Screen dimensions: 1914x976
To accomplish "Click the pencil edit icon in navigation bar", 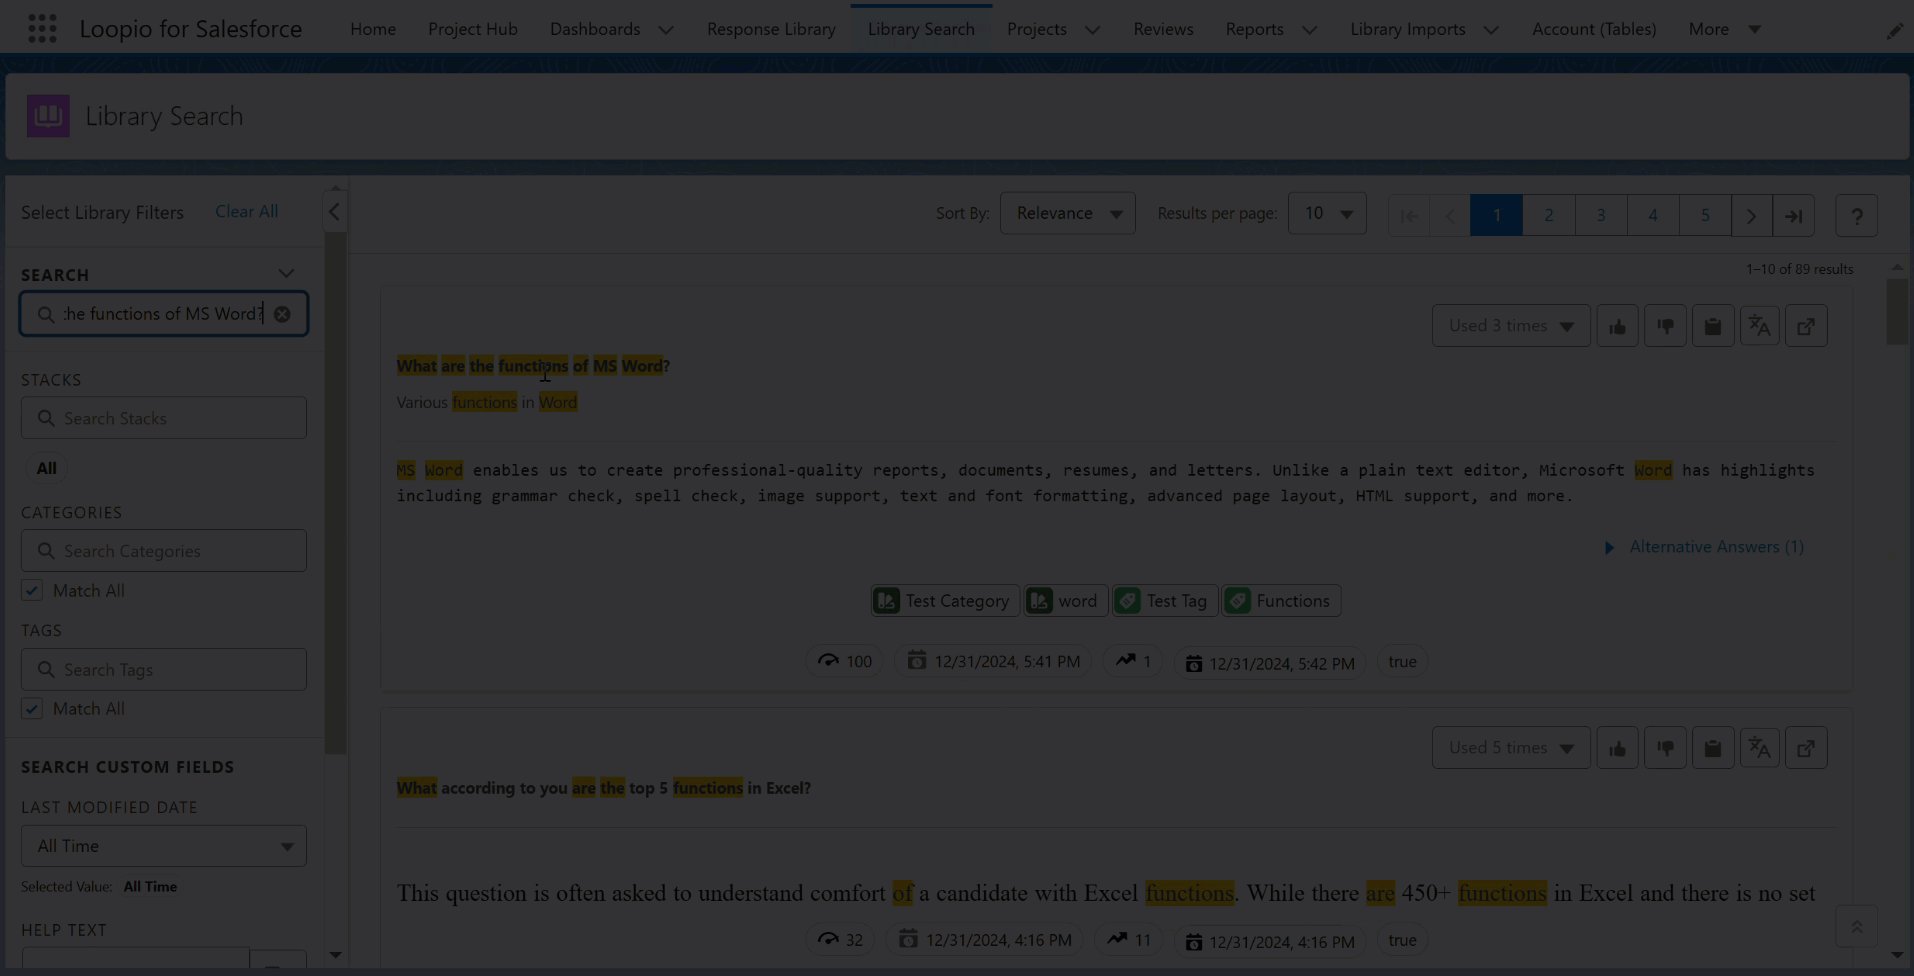I will pos(1894,31).
